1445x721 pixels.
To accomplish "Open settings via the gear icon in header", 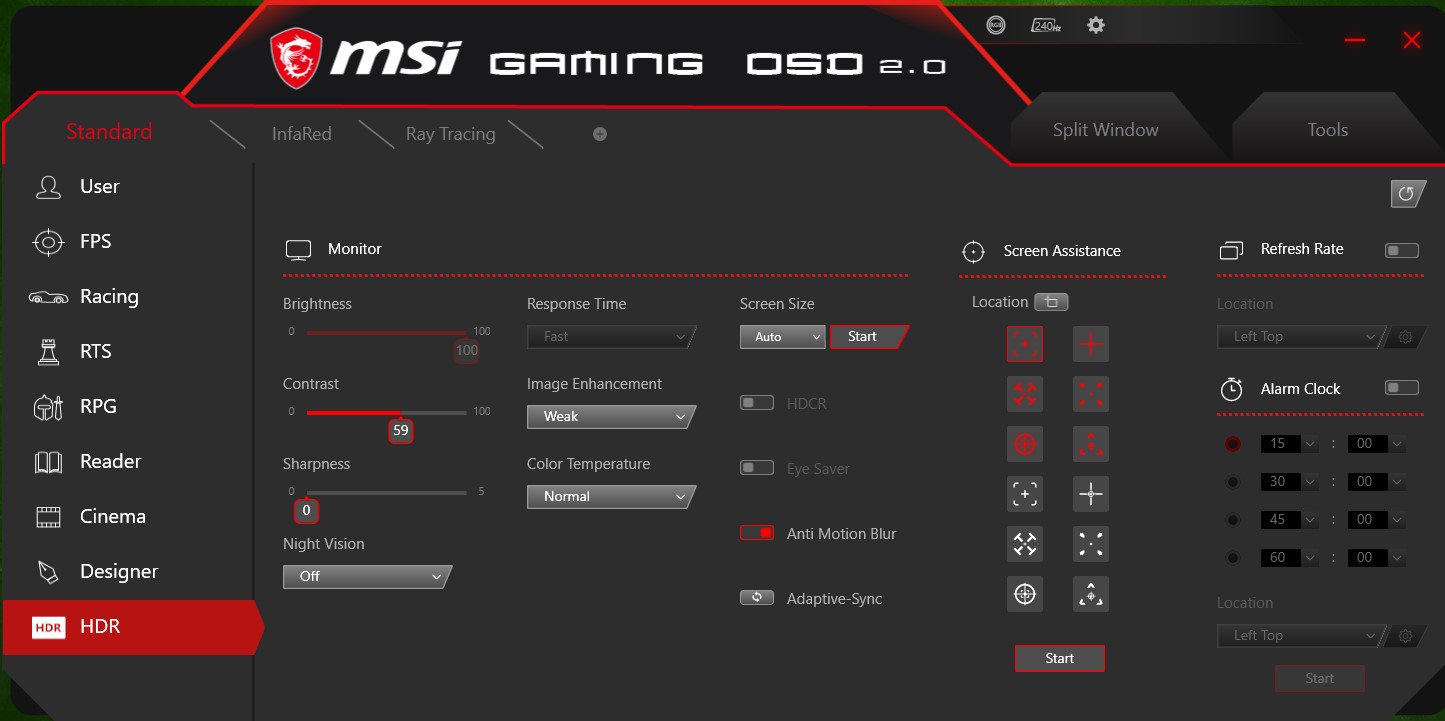I will [x=1096, y=25].
